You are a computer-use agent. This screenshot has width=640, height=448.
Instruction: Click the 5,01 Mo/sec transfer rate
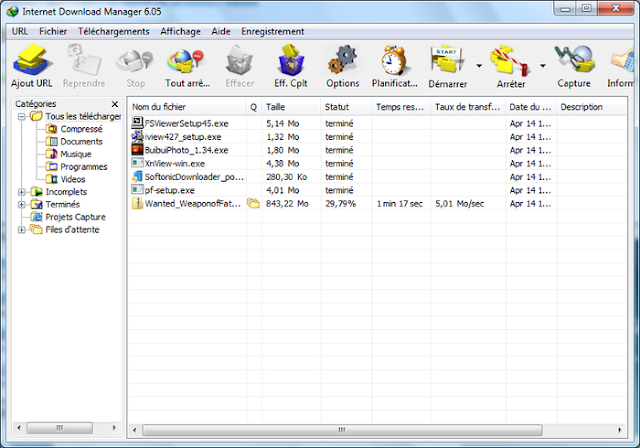point(460,204)
